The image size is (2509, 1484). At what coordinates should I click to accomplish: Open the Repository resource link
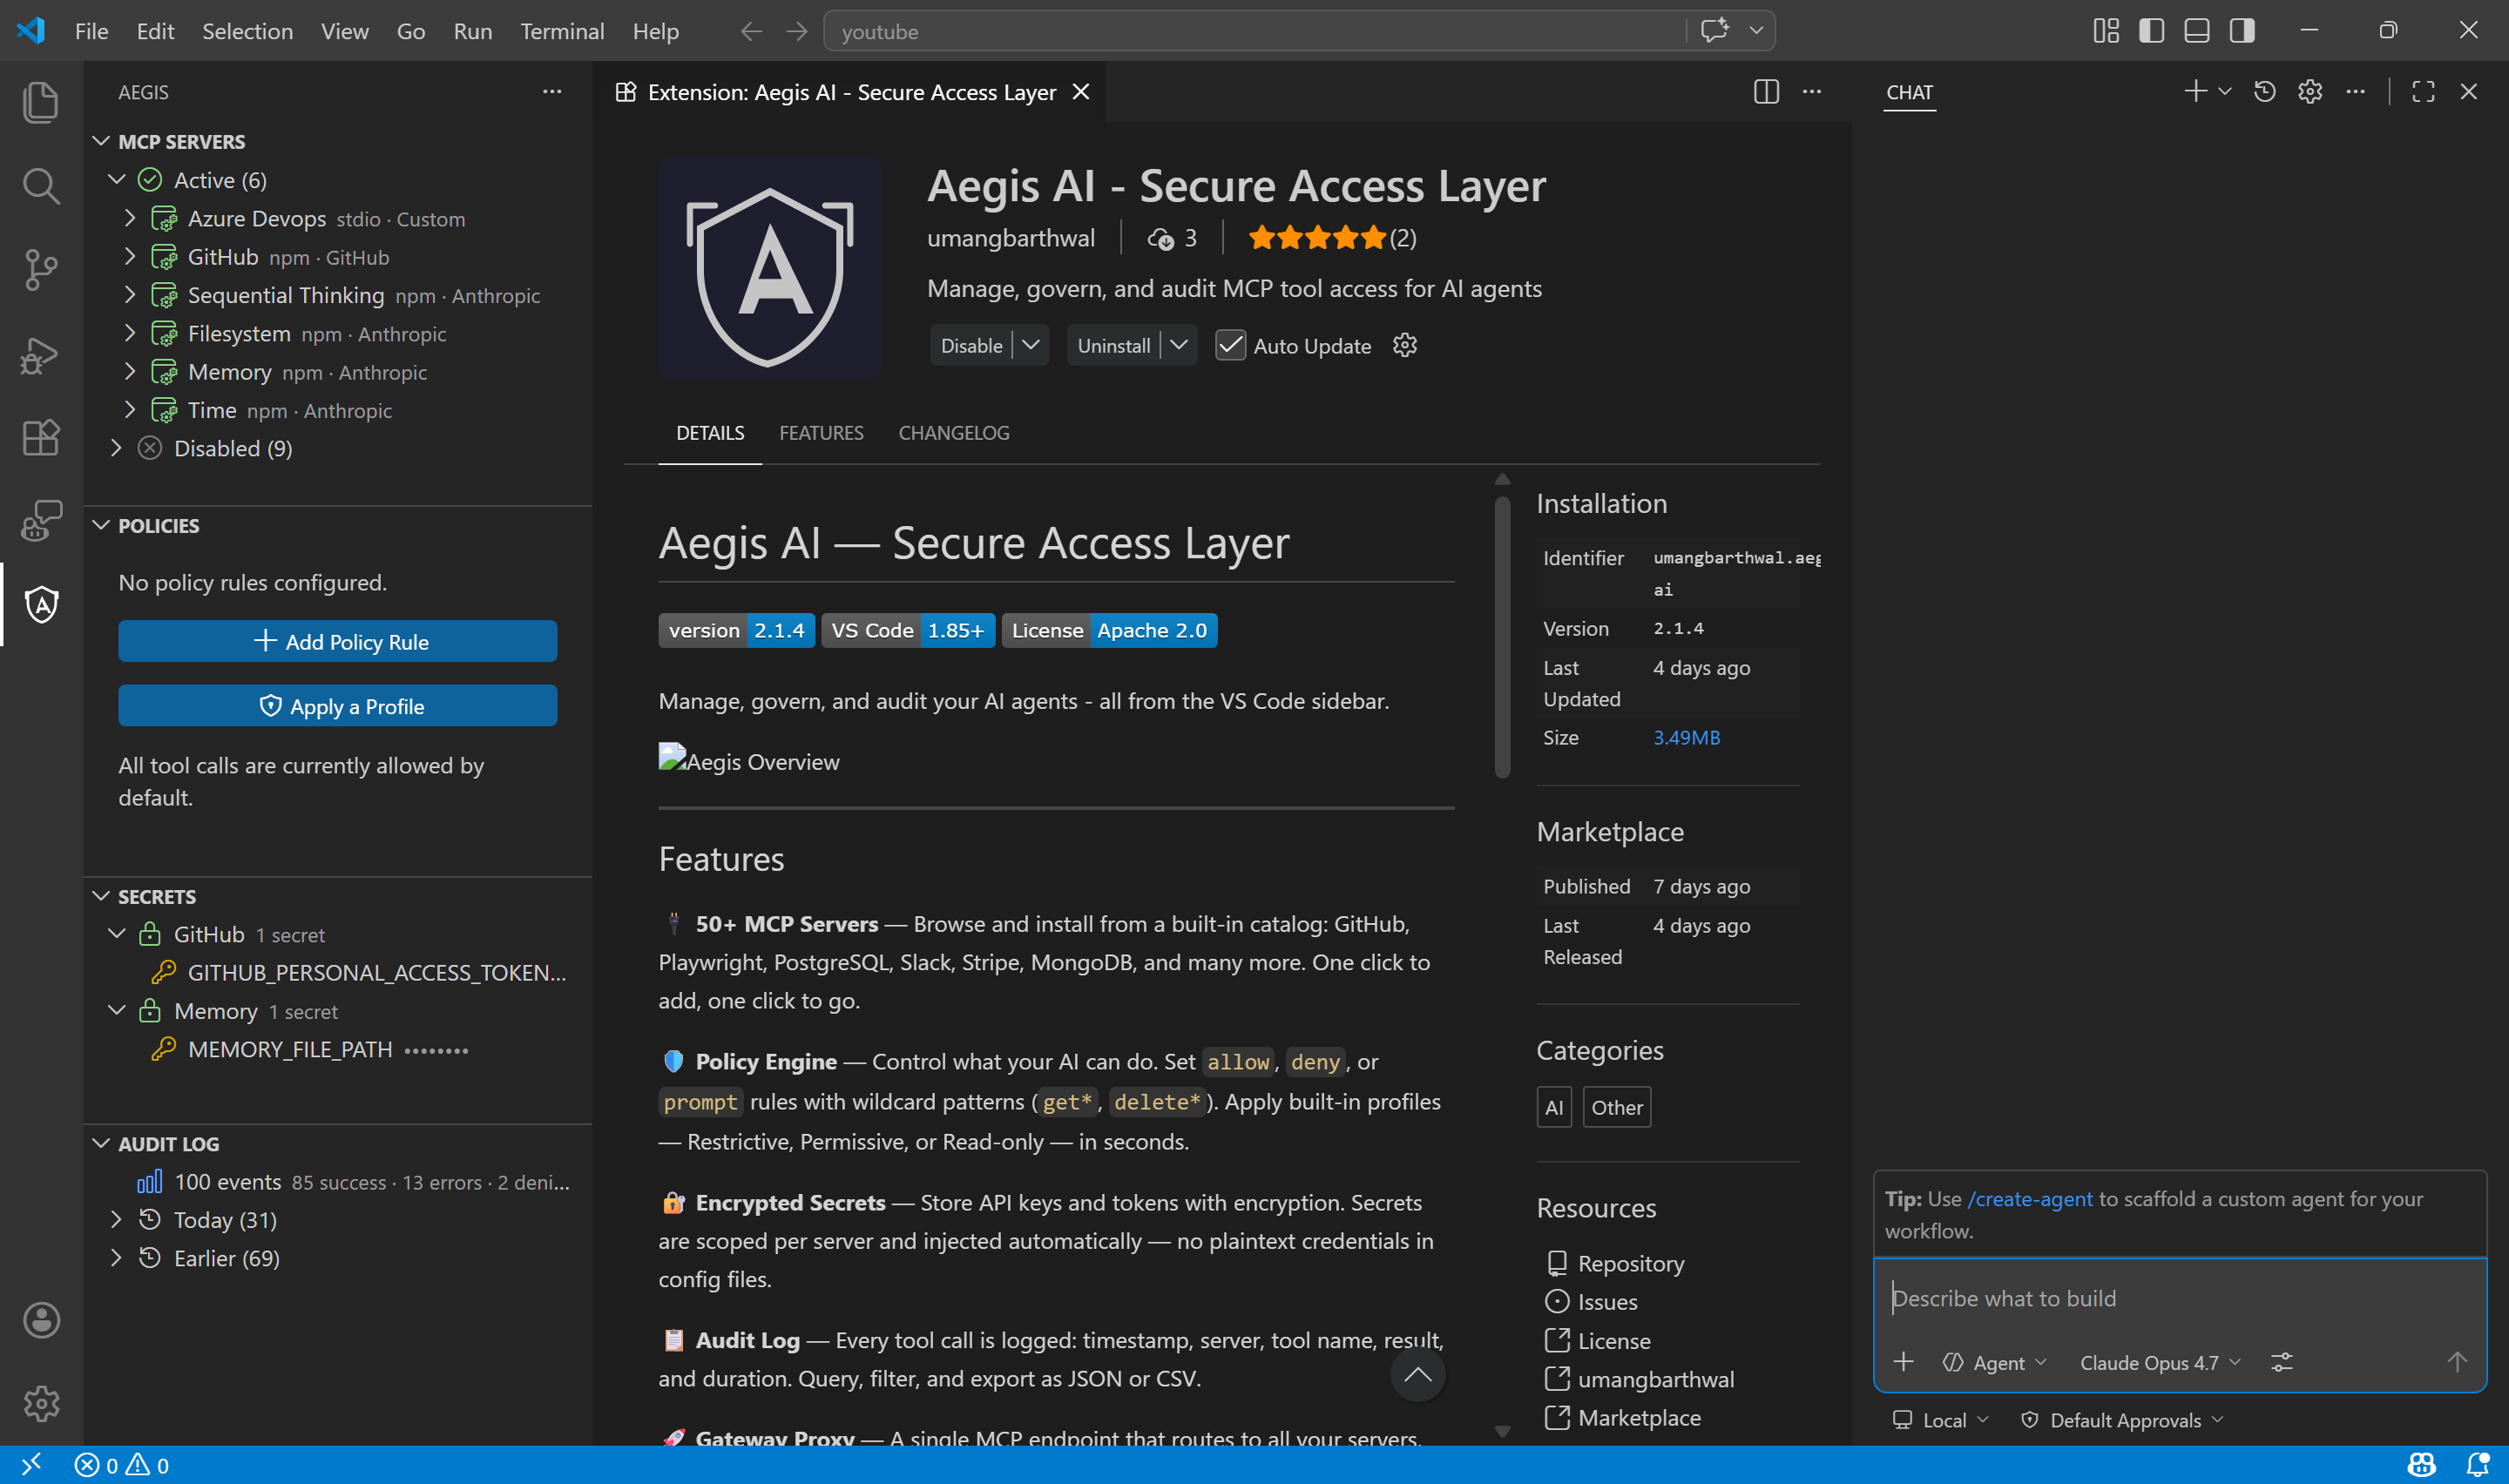(x=1630, y=1263)
